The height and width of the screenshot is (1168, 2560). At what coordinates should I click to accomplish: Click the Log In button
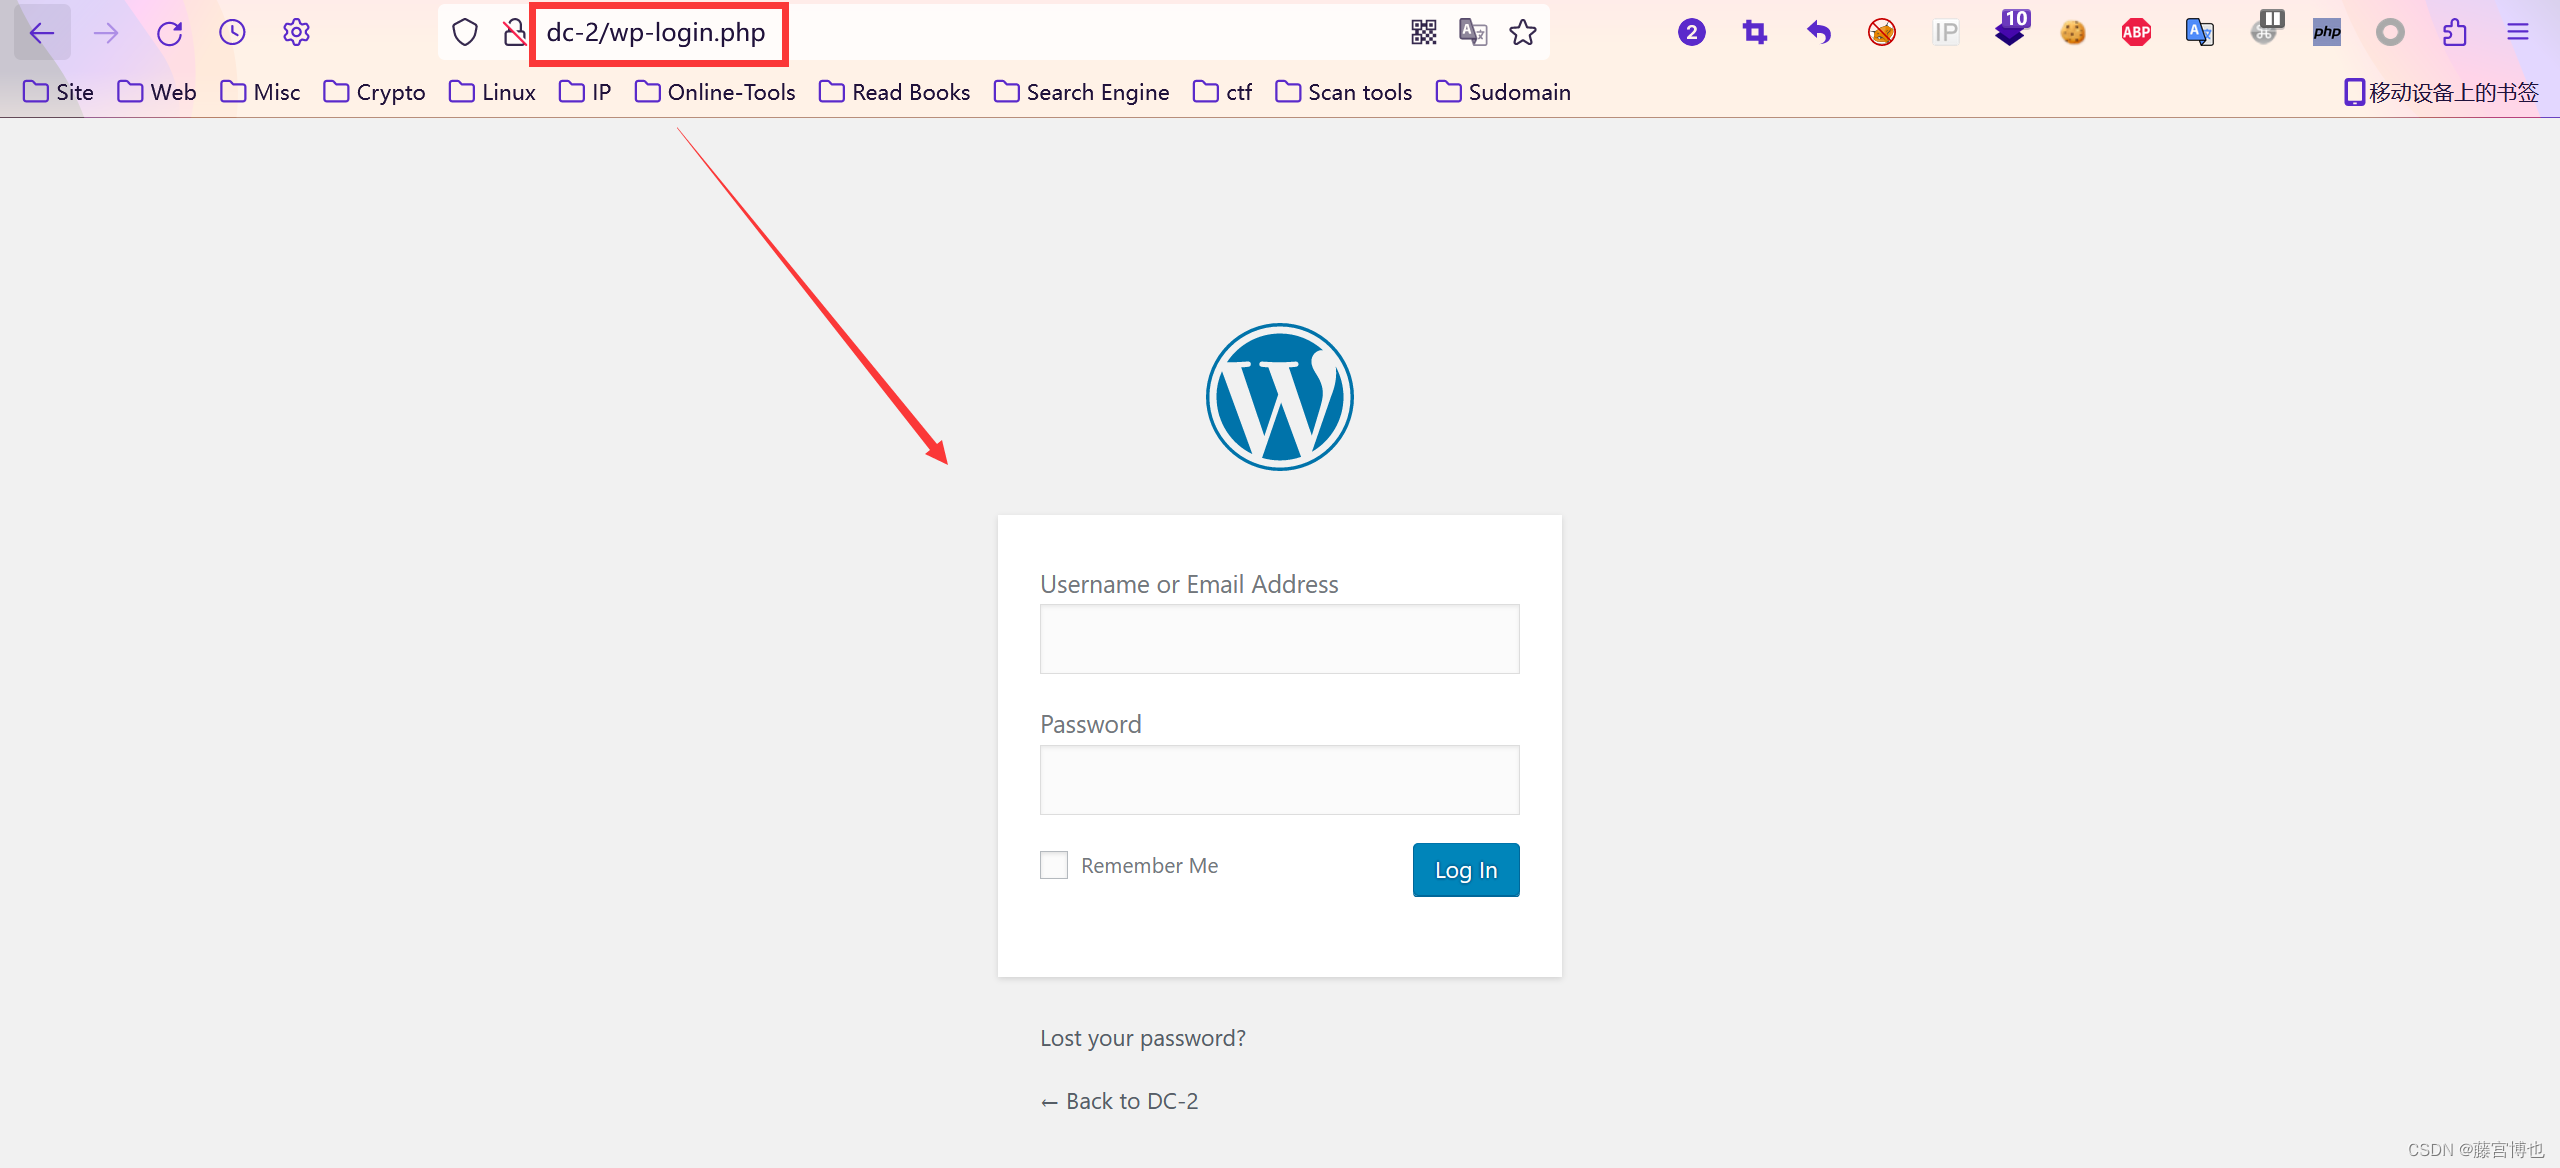1464,869
